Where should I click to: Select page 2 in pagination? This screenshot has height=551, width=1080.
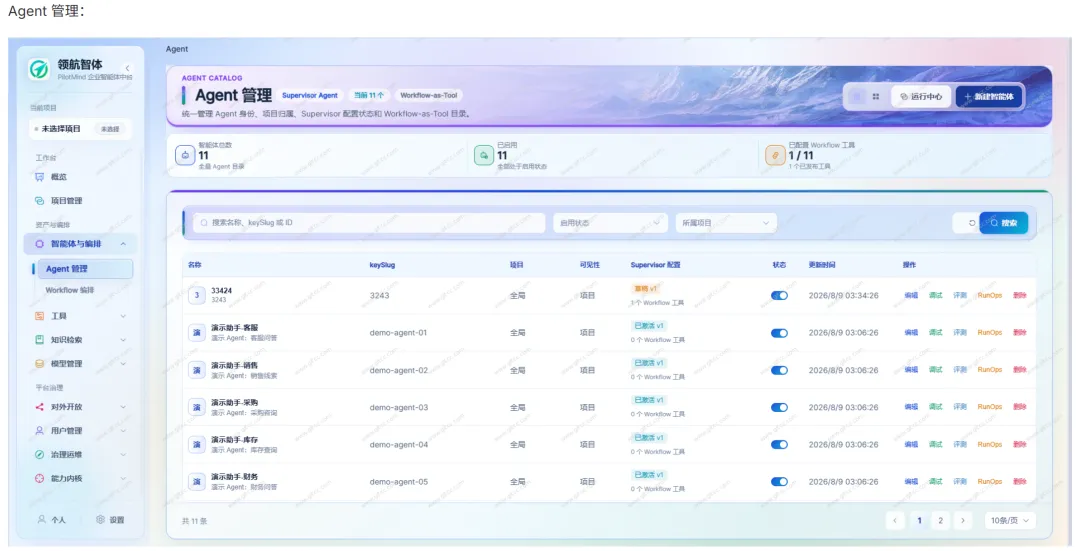940,521
